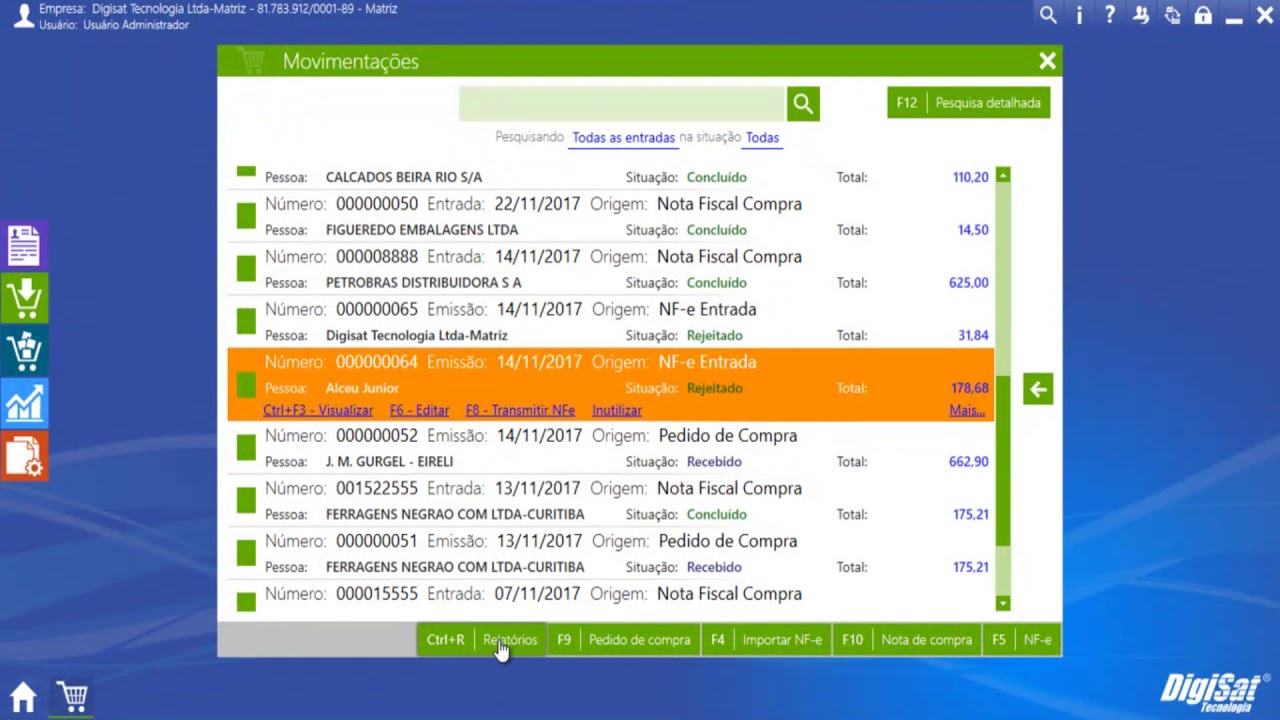The image size is (1280, 720).
Task: Click the Alceu Junior name in orange row
Action: [362, 388]
